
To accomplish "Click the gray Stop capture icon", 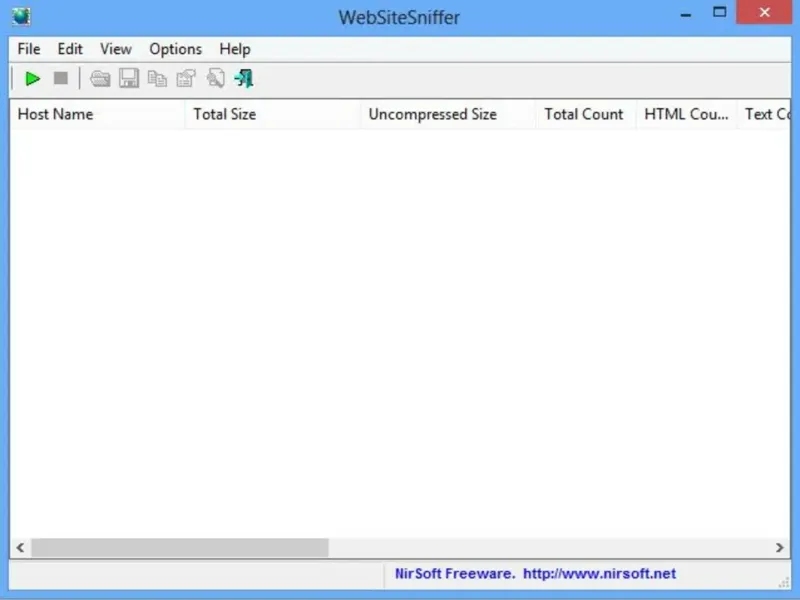I will (x=61, y=79).
